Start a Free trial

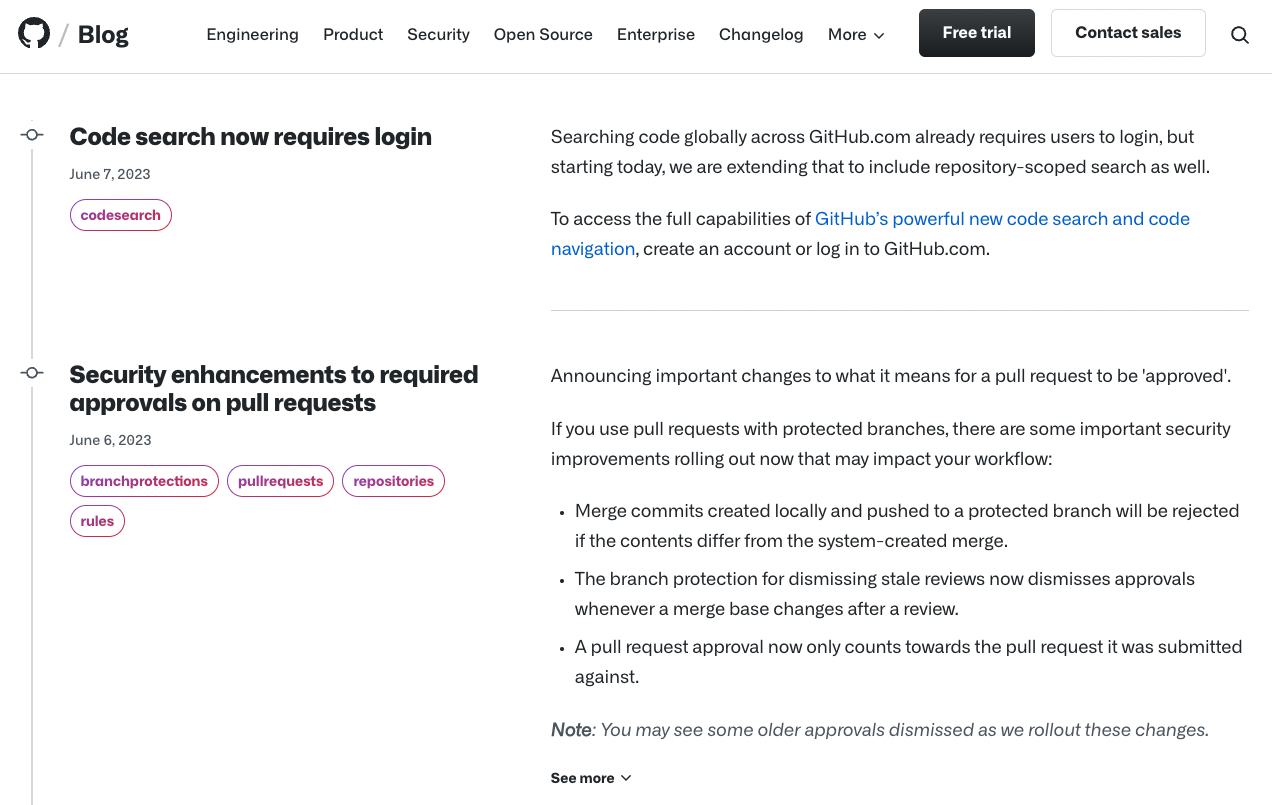(976, 33)
